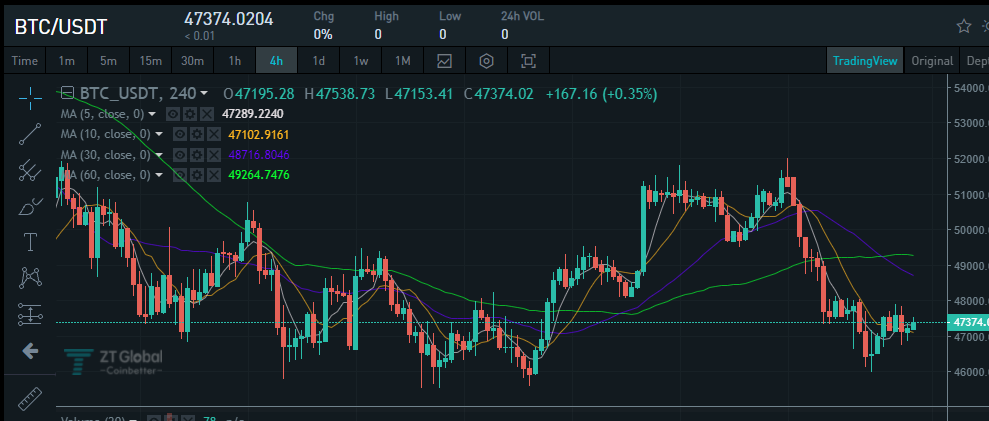989x421 pixels.
Task: Choose the pitchfork drawing tool
Action: click(30, 170)
